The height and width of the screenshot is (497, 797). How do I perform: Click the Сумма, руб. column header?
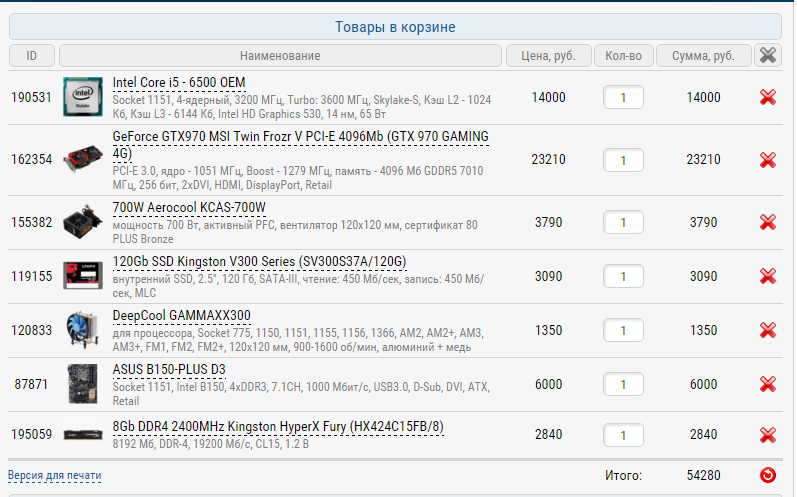pos(703,55)
